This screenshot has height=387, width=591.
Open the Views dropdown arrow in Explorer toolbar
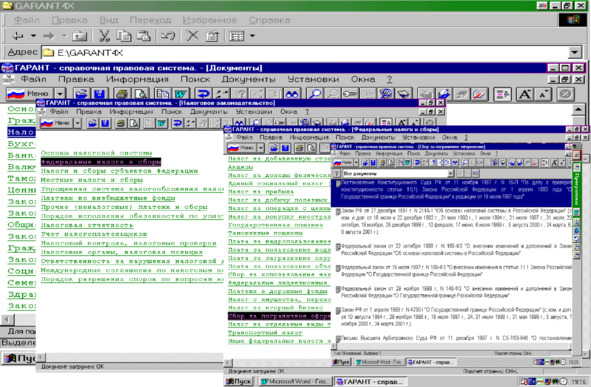252,36
